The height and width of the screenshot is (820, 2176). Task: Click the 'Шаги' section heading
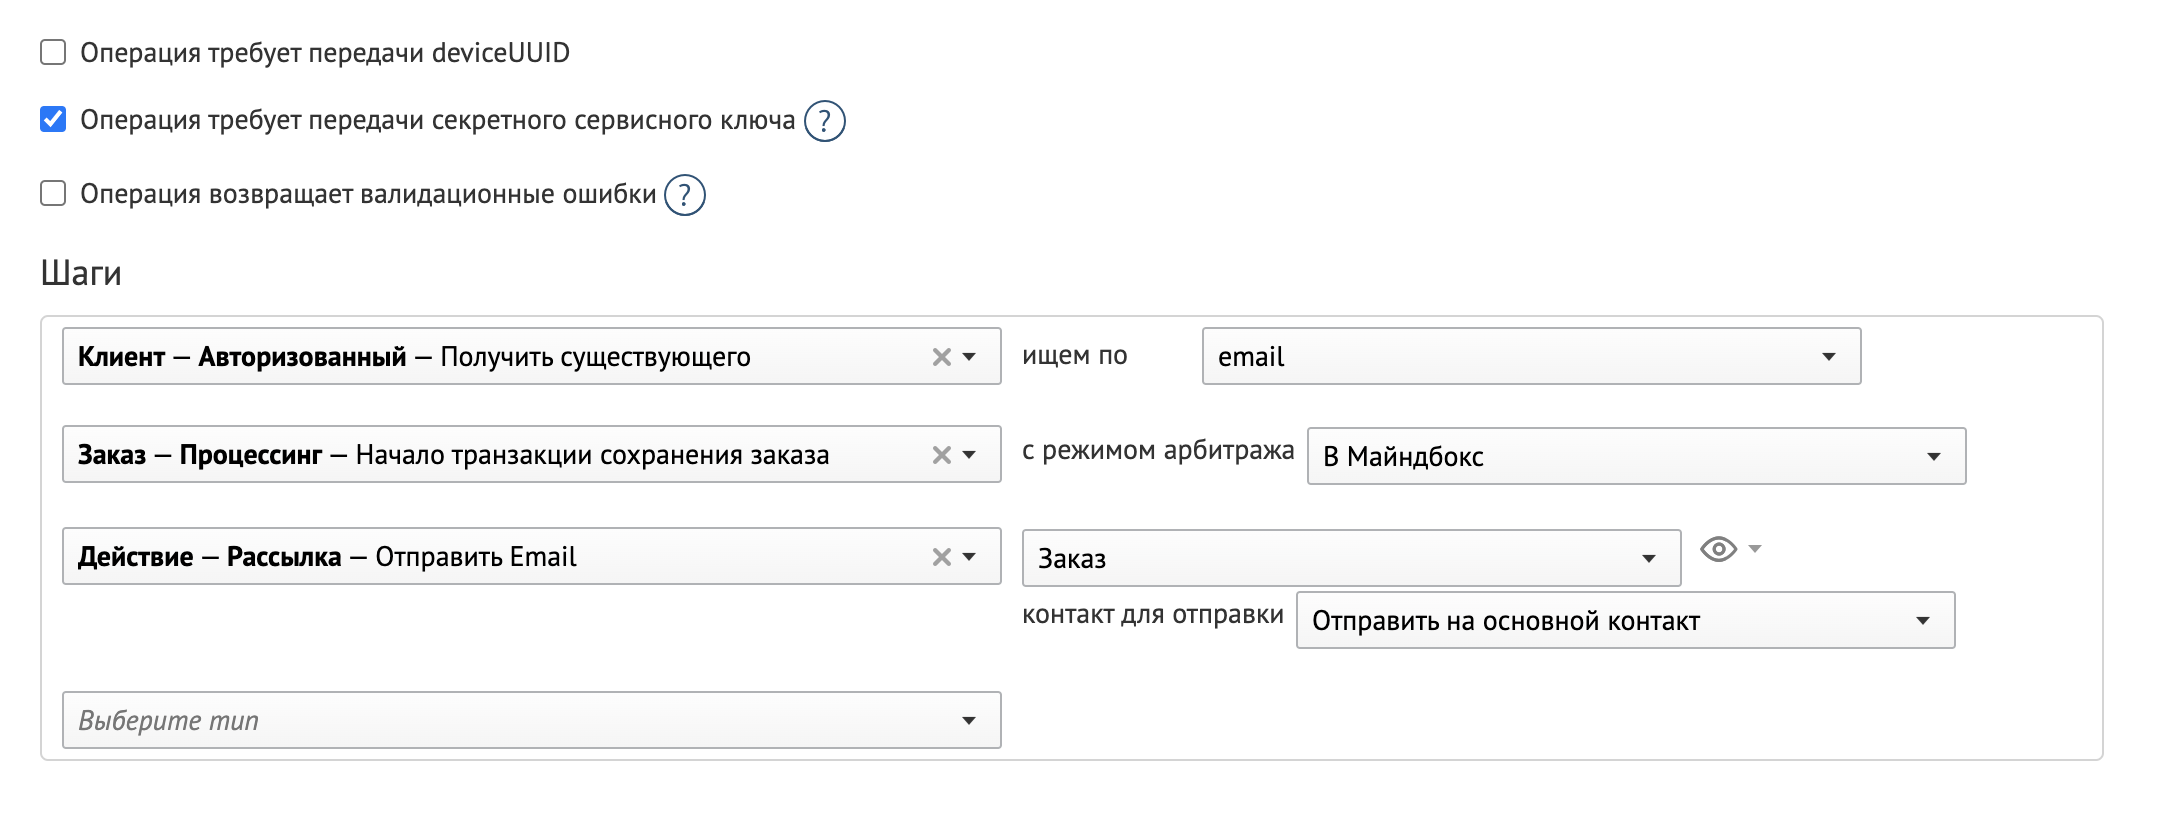(81, 273)
